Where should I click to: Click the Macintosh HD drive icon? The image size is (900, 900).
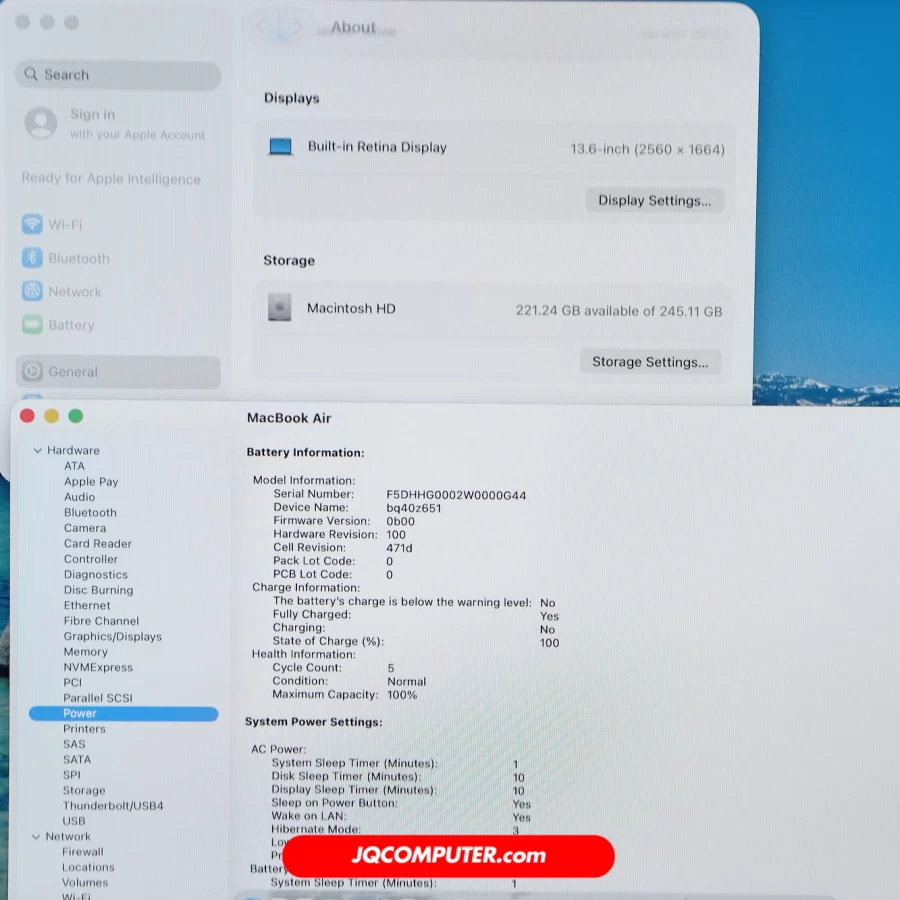coord(280,308)
